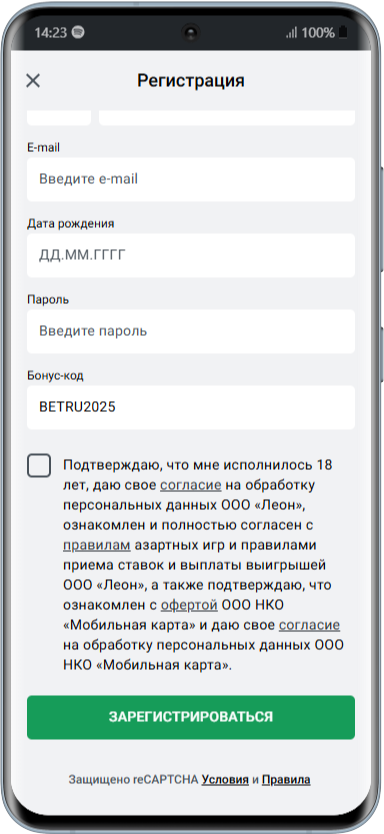Tap the Spotify icon in status bar
384x834 pixels.
78,32
